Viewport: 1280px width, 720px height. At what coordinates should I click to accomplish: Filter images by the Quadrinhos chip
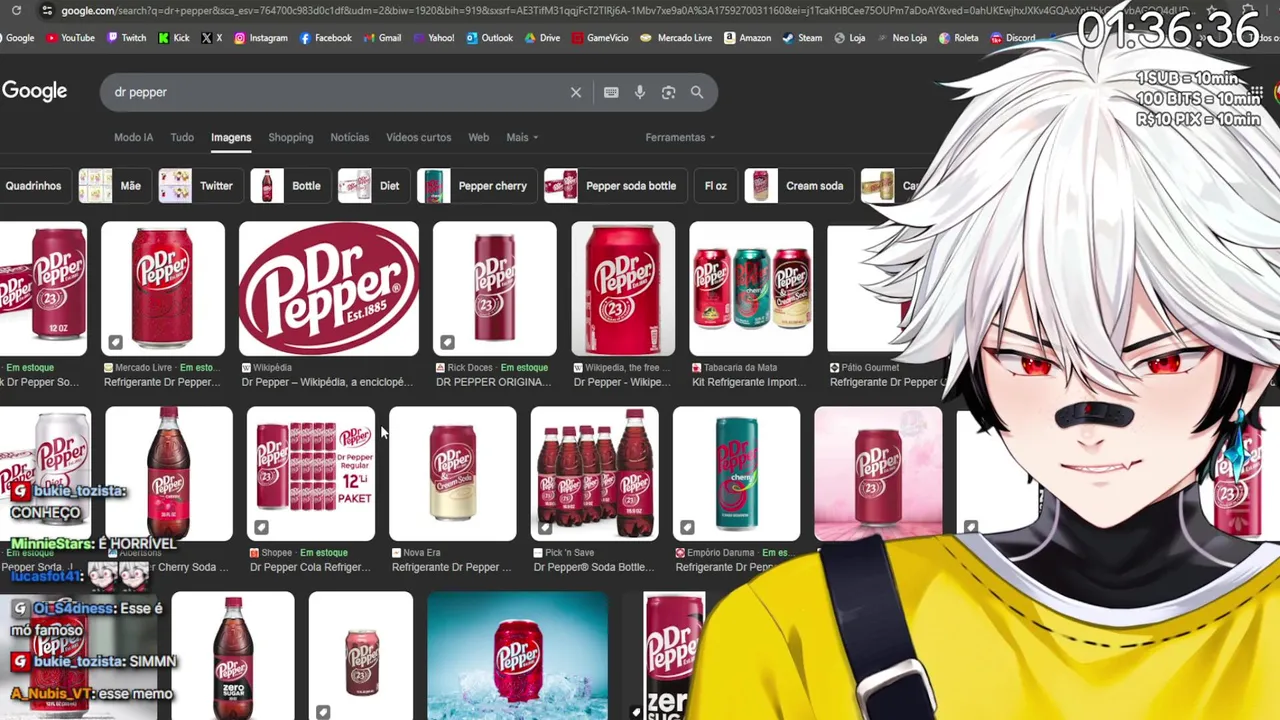[33, 186]
